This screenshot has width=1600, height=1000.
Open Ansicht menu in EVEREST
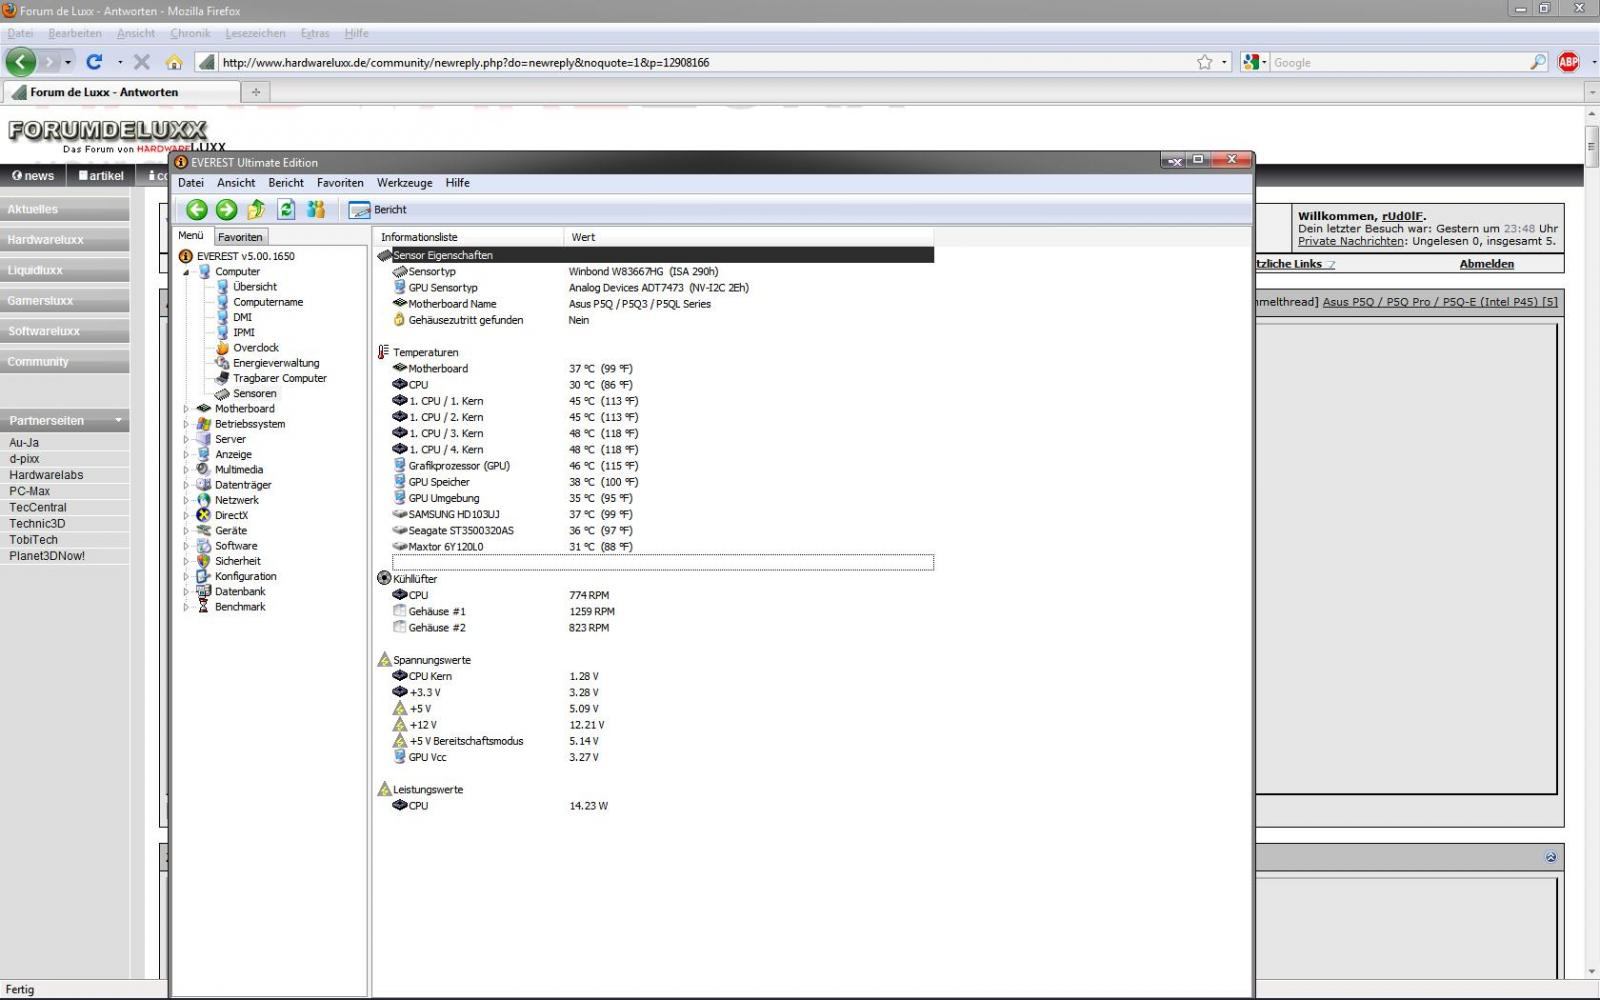point(236,183)
